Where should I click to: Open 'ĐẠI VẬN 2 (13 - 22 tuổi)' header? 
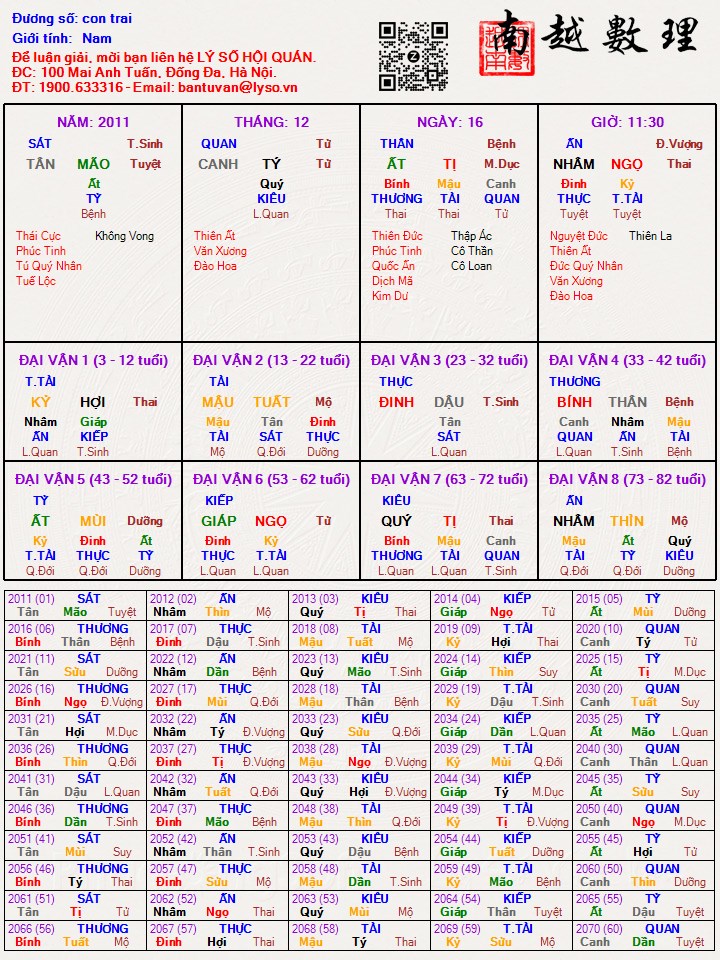(271, 360)
